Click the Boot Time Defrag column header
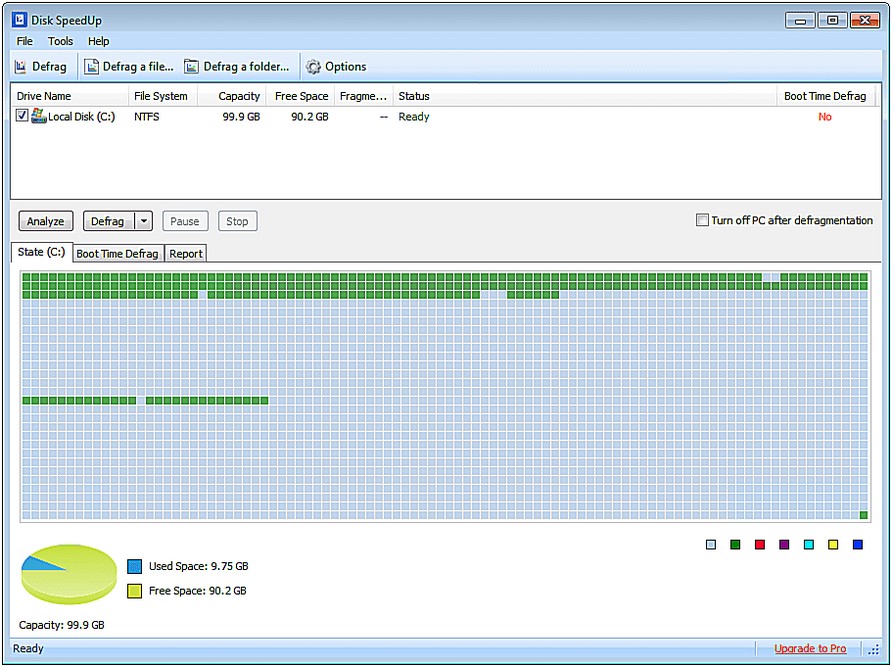 [x=825, y=96]
